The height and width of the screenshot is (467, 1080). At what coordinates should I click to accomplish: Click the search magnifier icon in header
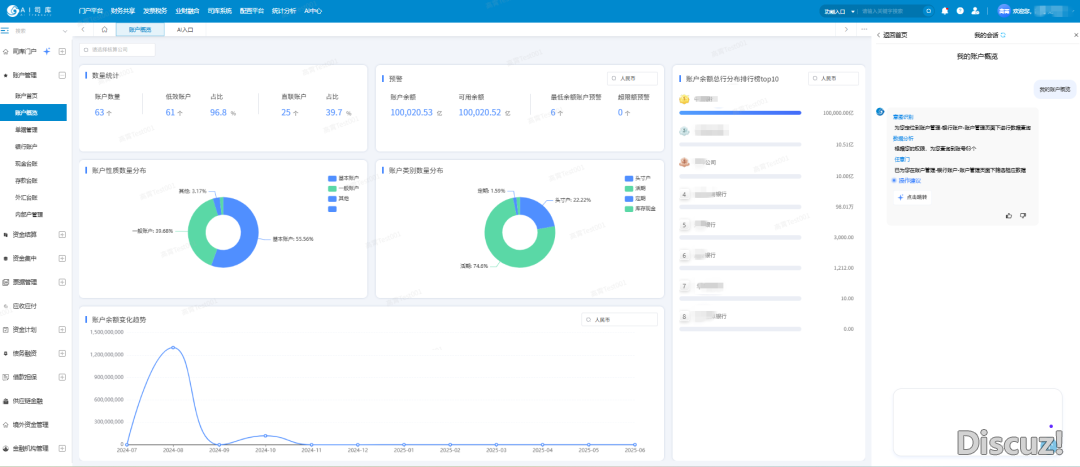pyautogui.click(x=928, y=11)
